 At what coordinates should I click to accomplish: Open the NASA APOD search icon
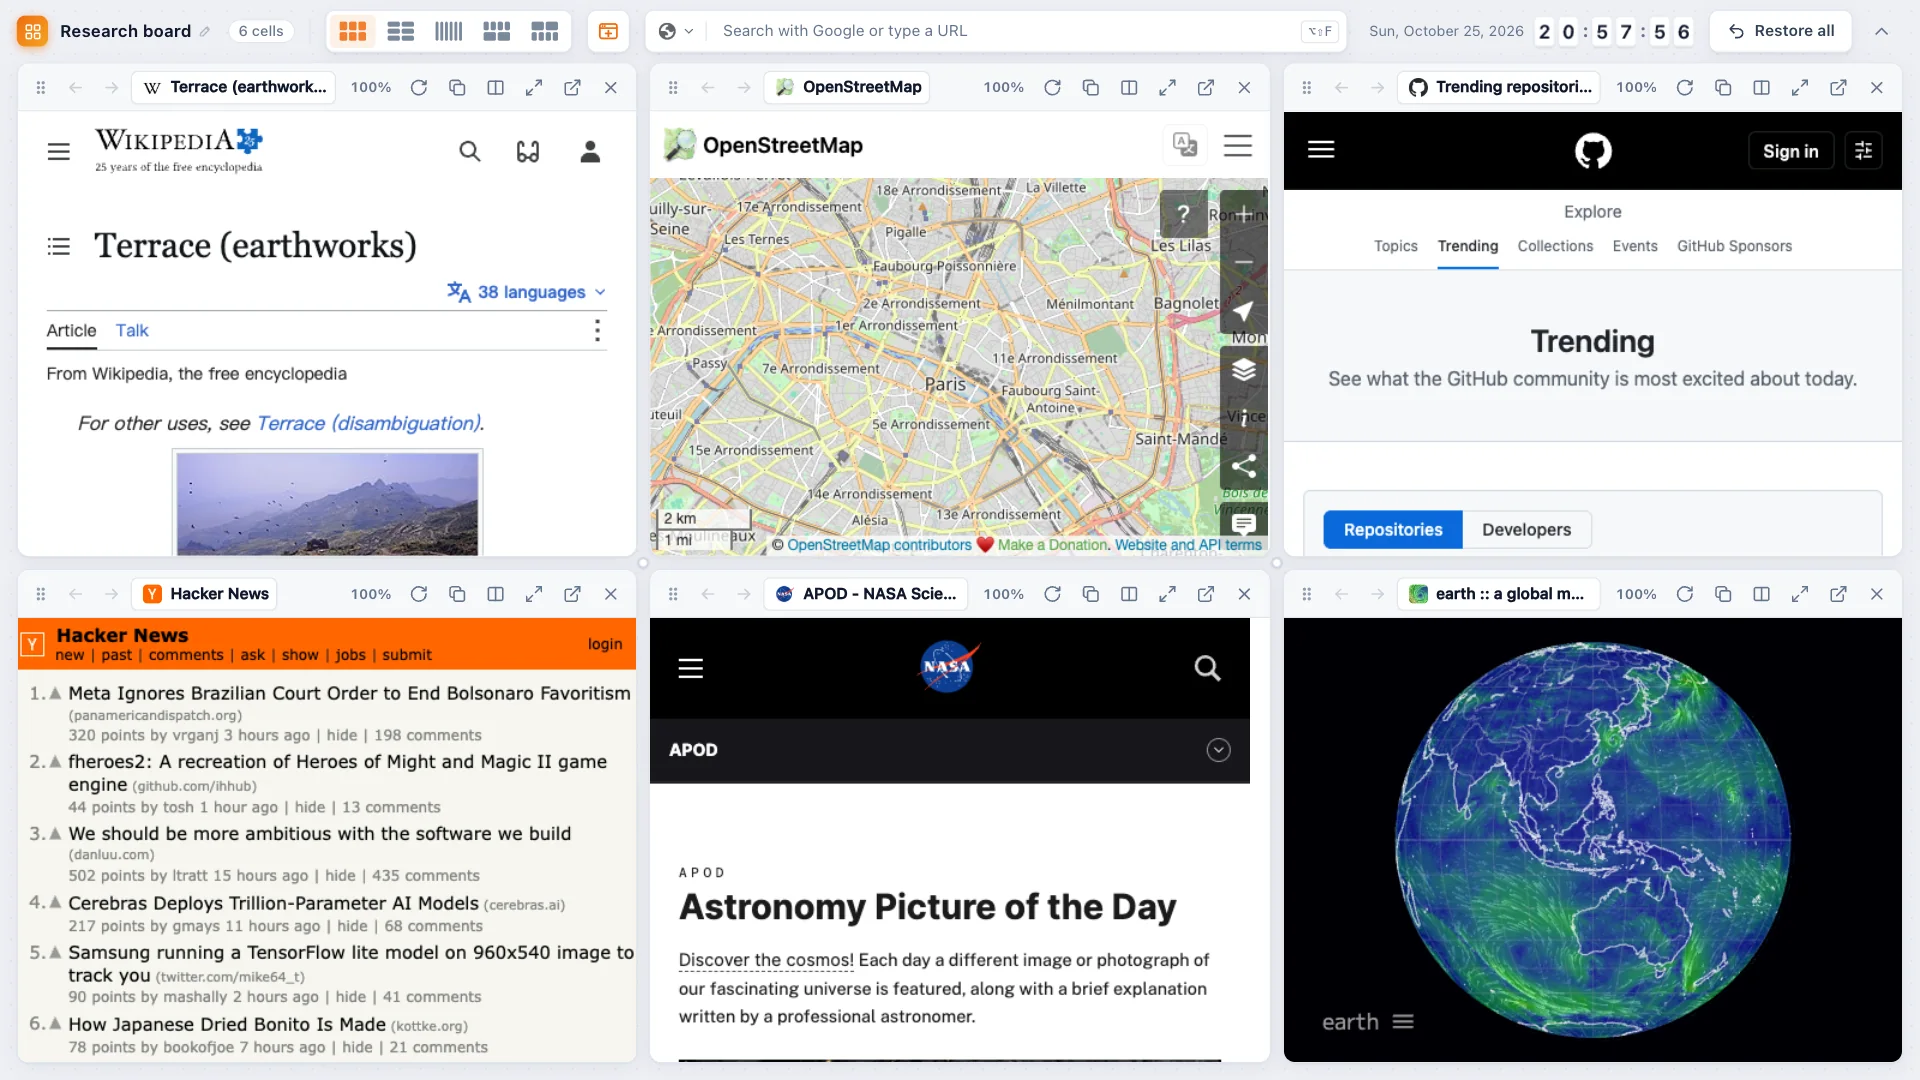tap(1207, 668)
